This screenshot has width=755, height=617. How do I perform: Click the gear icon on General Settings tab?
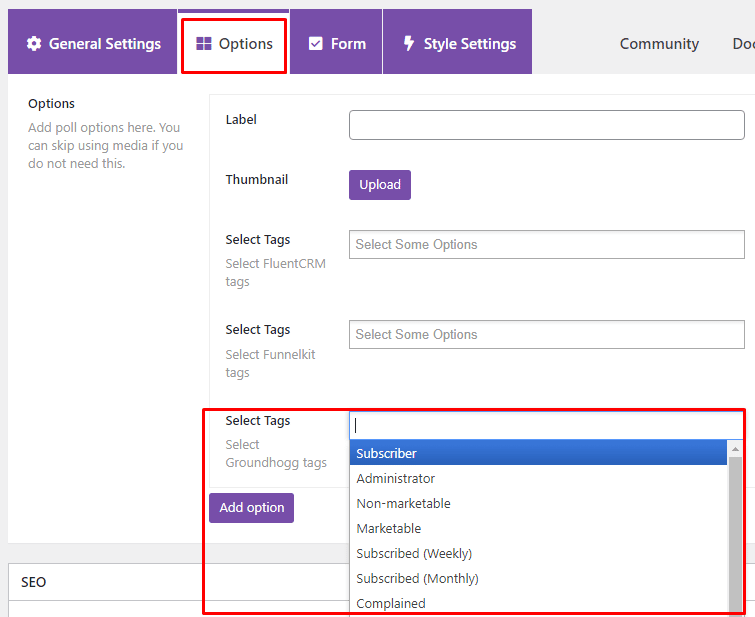point(34,44)
